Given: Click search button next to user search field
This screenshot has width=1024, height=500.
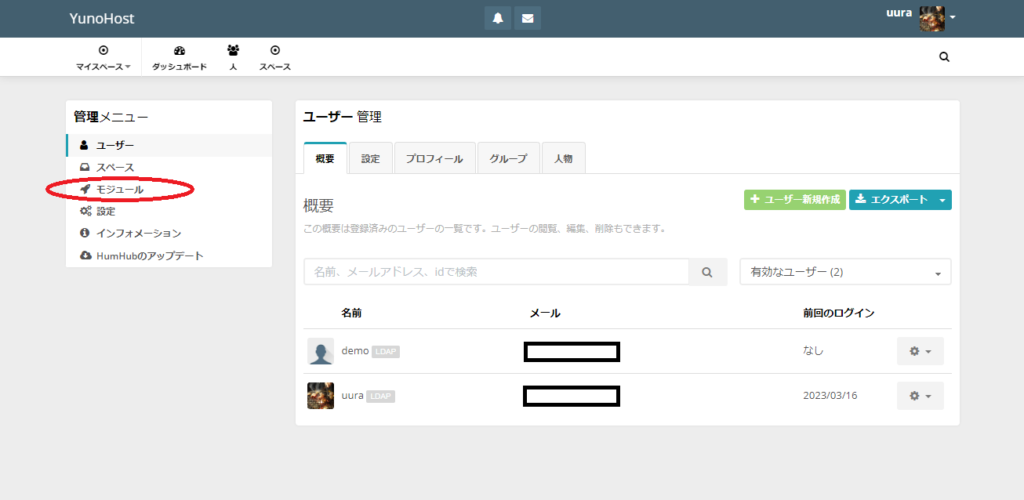Looking at the screenshot, I should click(707, 272).
